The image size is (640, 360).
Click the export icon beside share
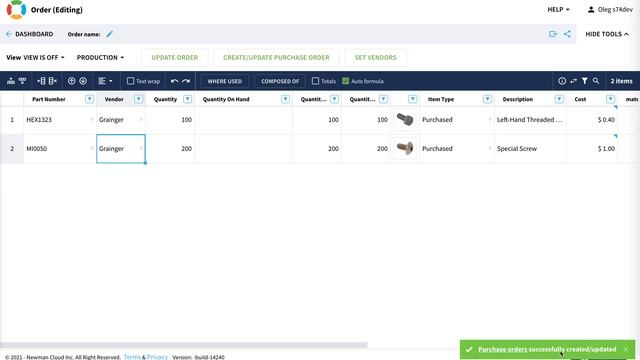pos(553,34)
